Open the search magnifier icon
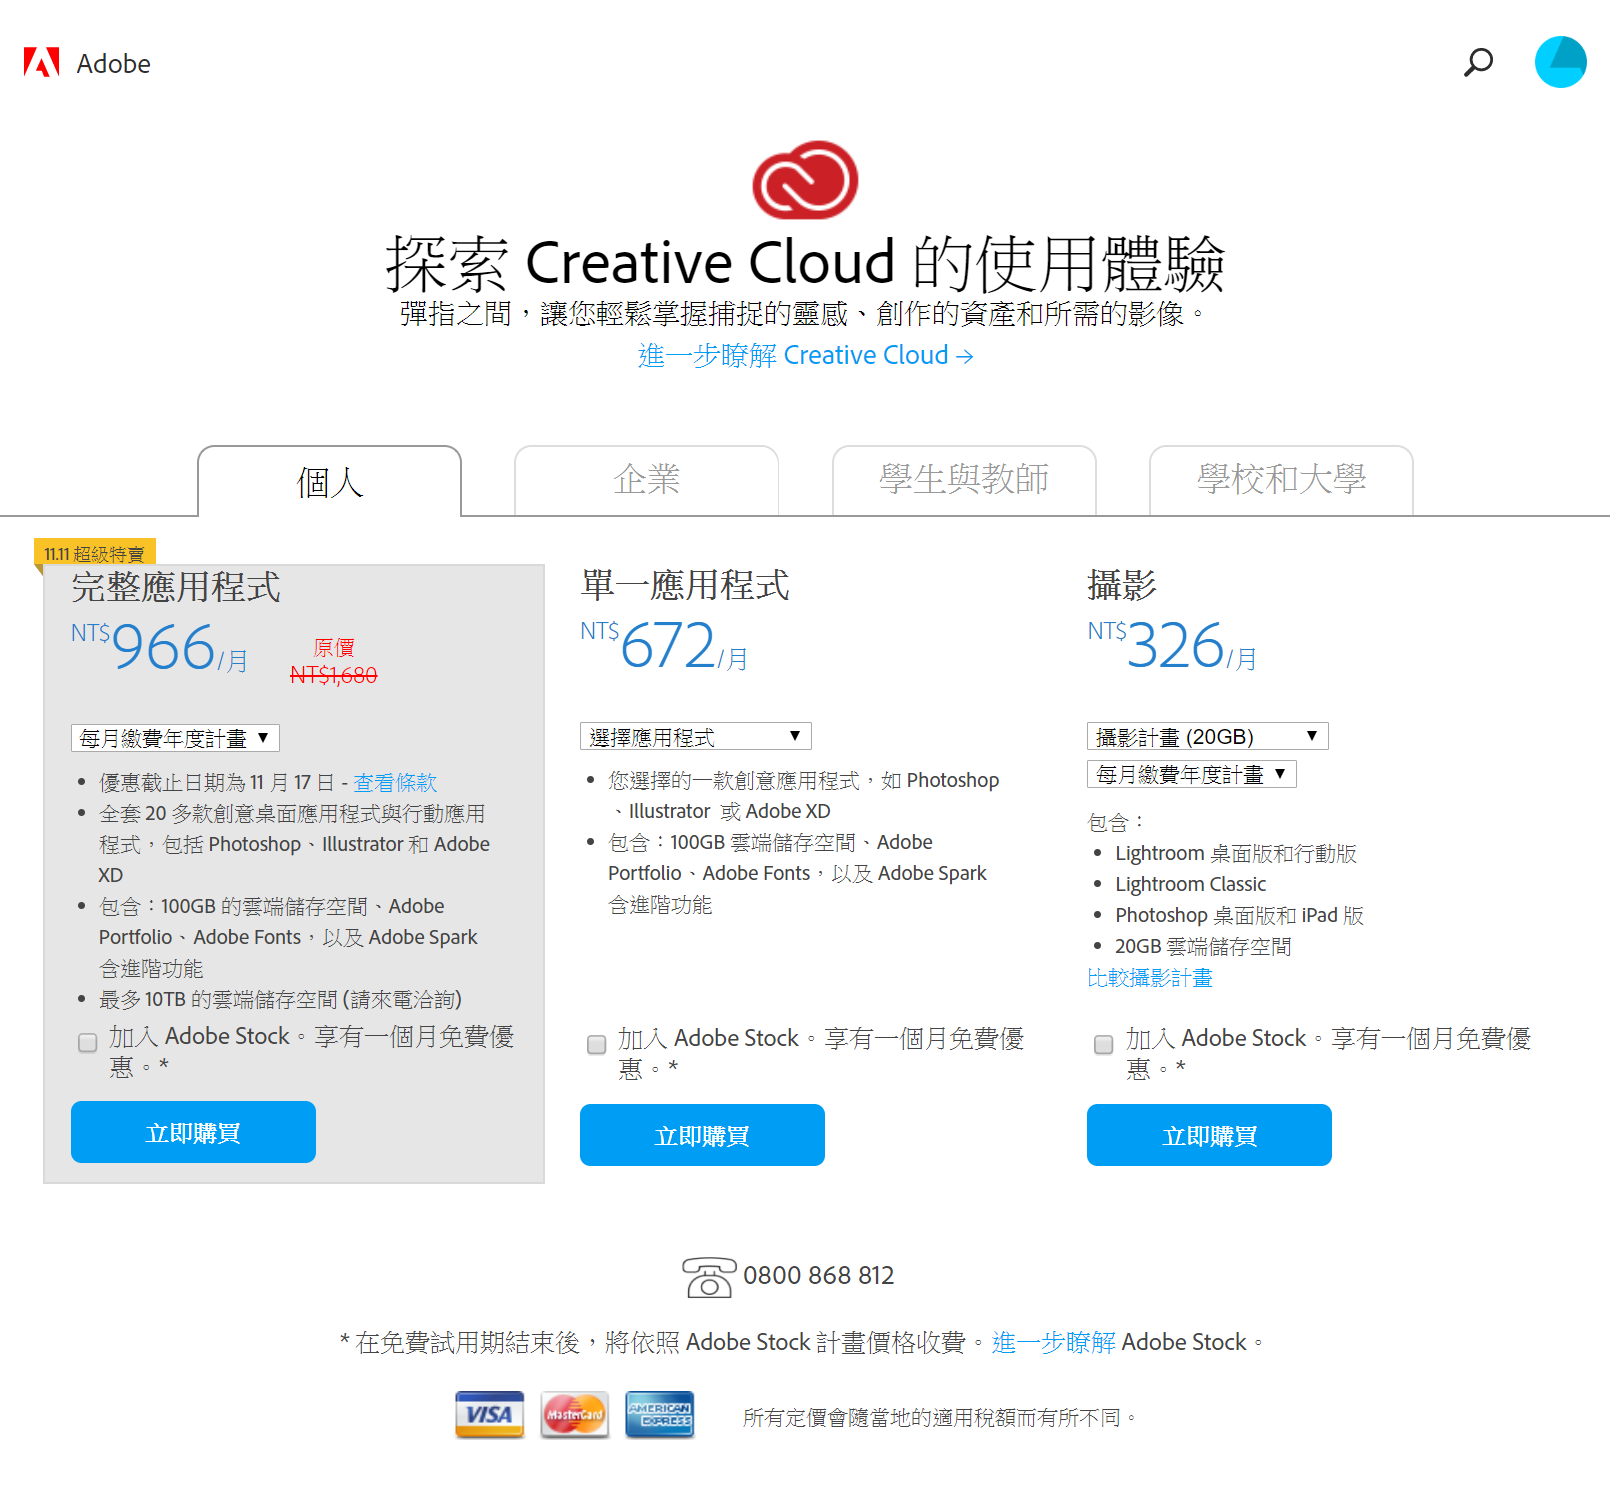1610x1486 pixels. [x=1478, y=63]
